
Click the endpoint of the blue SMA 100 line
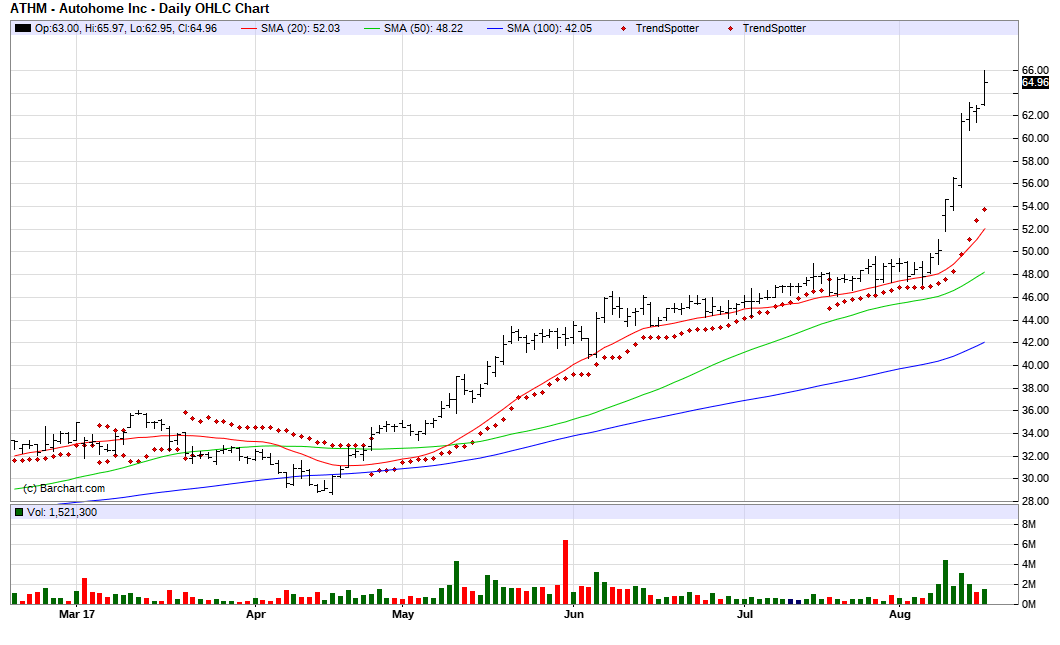pyautogui.click(x=984, y=342)
